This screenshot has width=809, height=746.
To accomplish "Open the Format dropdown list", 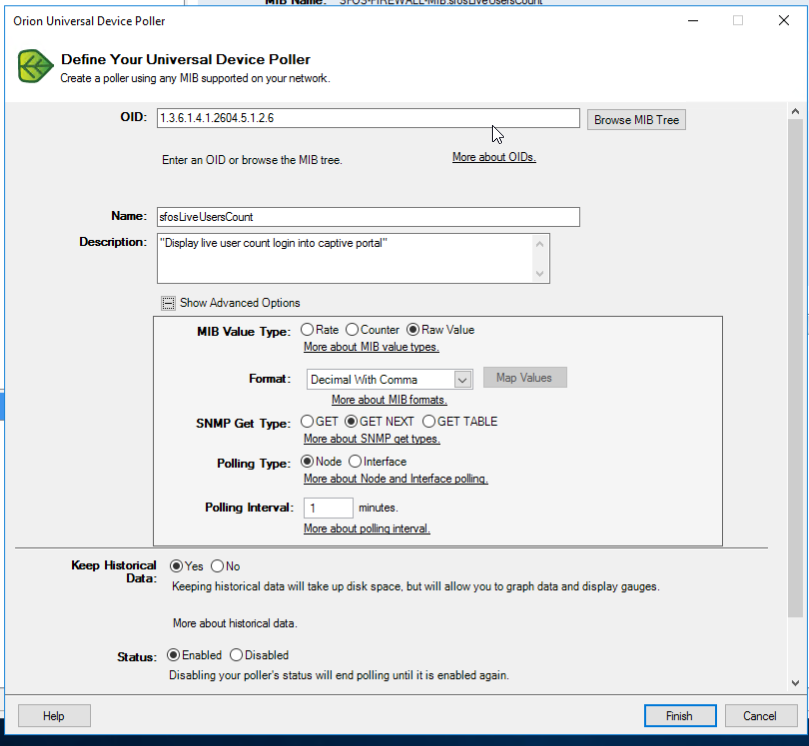I will coord(462,380).
